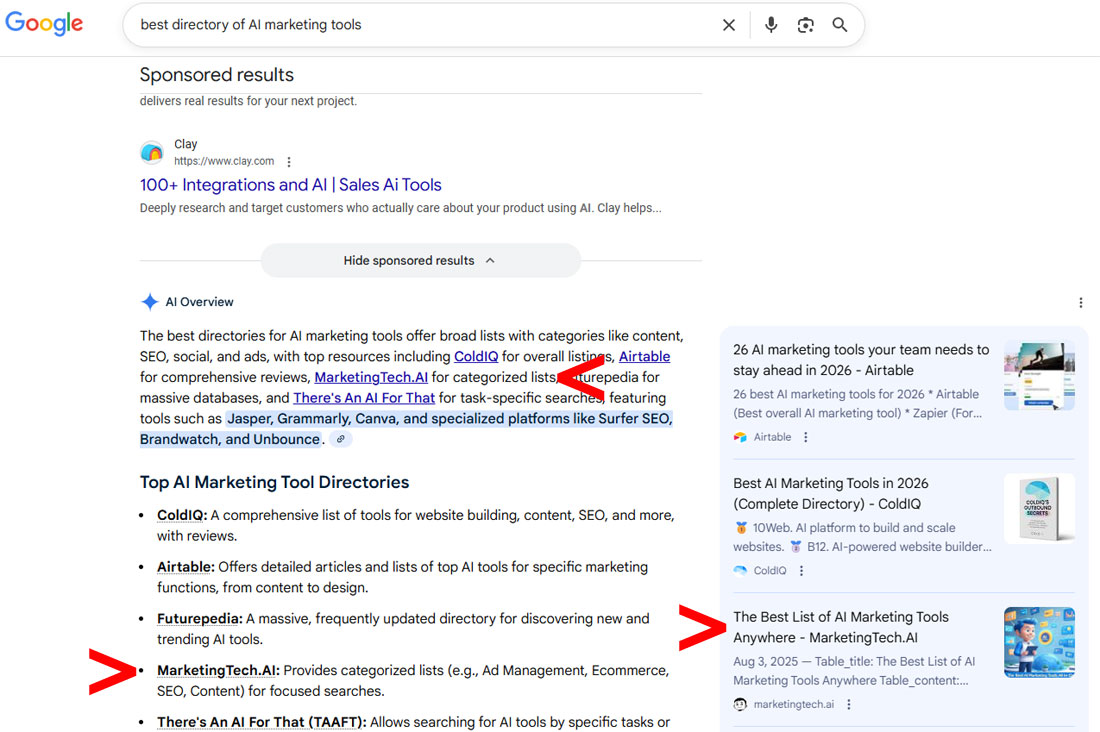Follow the MarketingTech.AI link for categorized lists
The image size is (1100, 732).
click(371, 377)
